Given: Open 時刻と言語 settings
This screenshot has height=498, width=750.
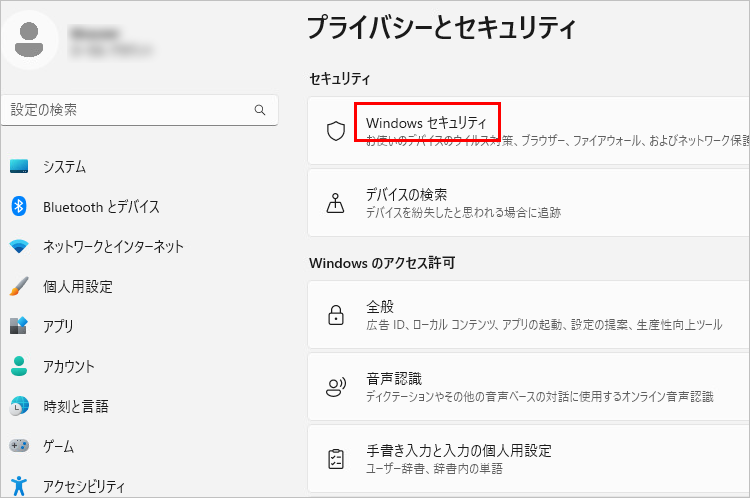Looking at the screenshot, I should click(75, 407).
